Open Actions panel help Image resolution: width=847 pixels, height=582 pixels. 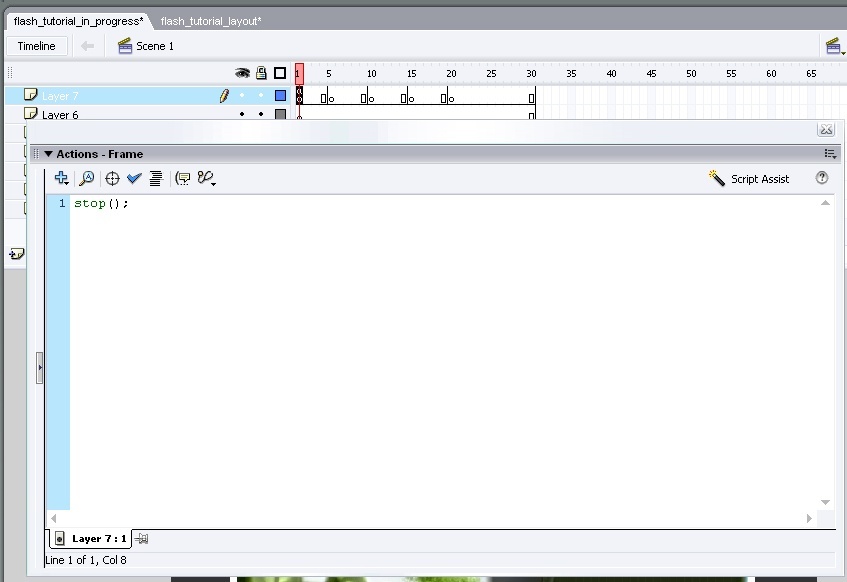(822, 178)
